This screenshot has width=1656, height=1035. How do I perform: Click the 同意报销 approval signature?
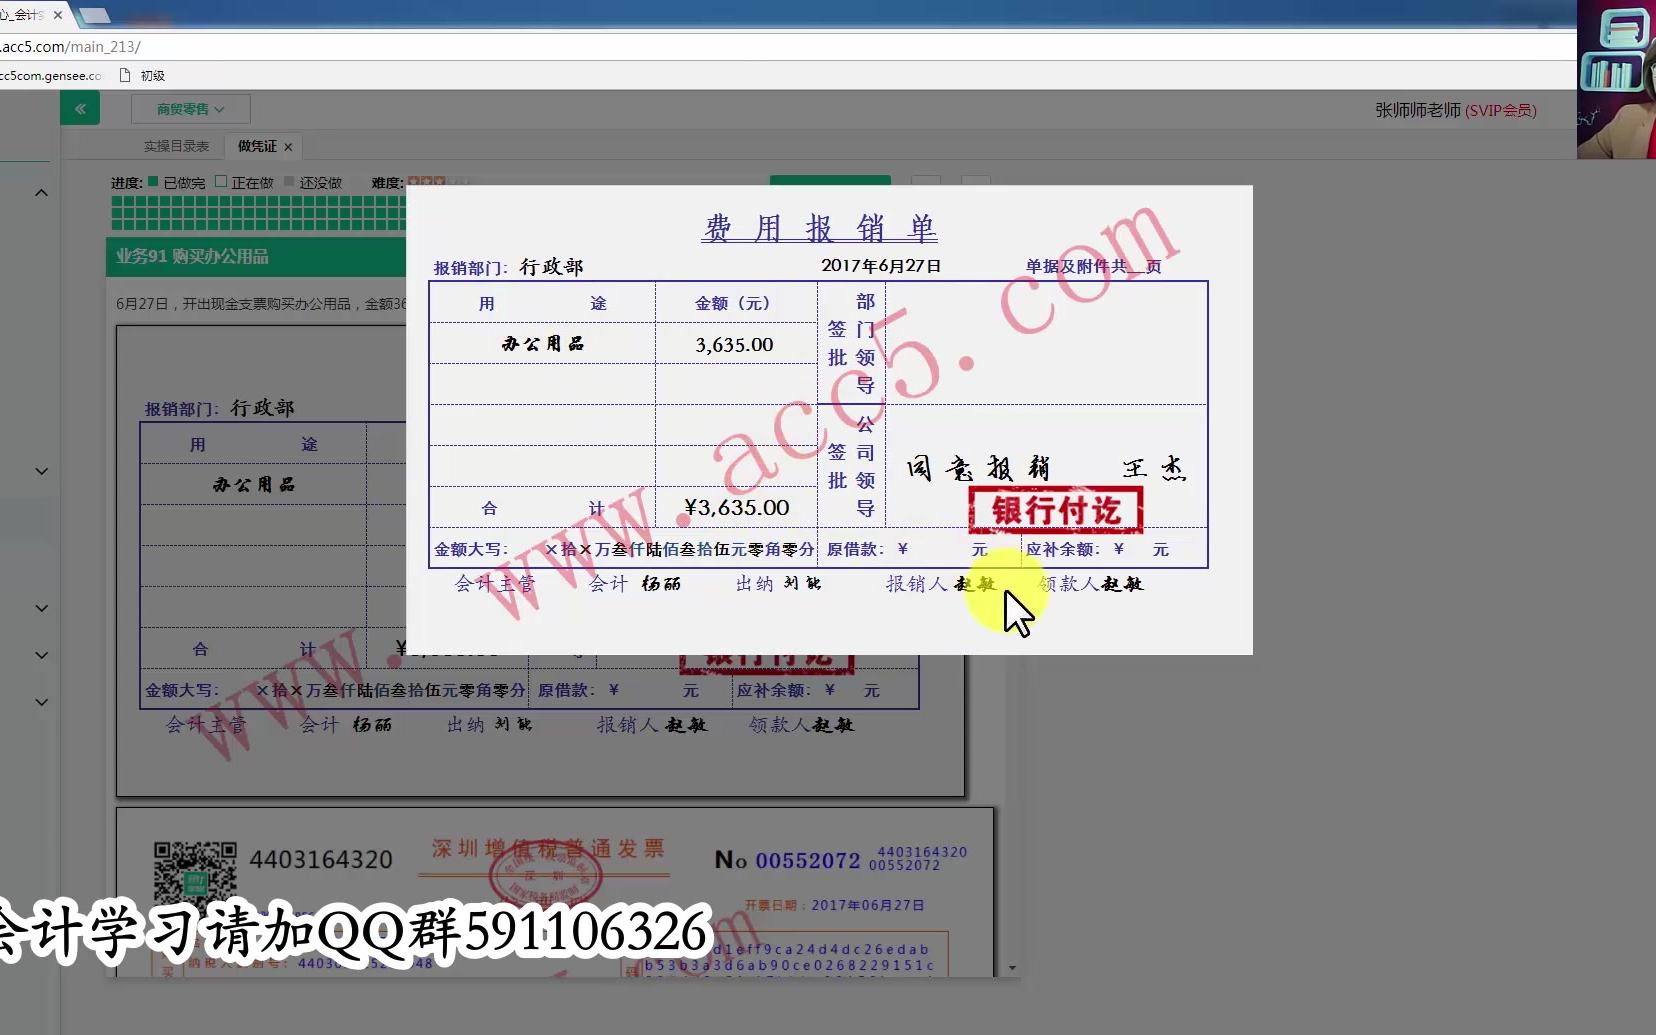(x=978, y=468)
